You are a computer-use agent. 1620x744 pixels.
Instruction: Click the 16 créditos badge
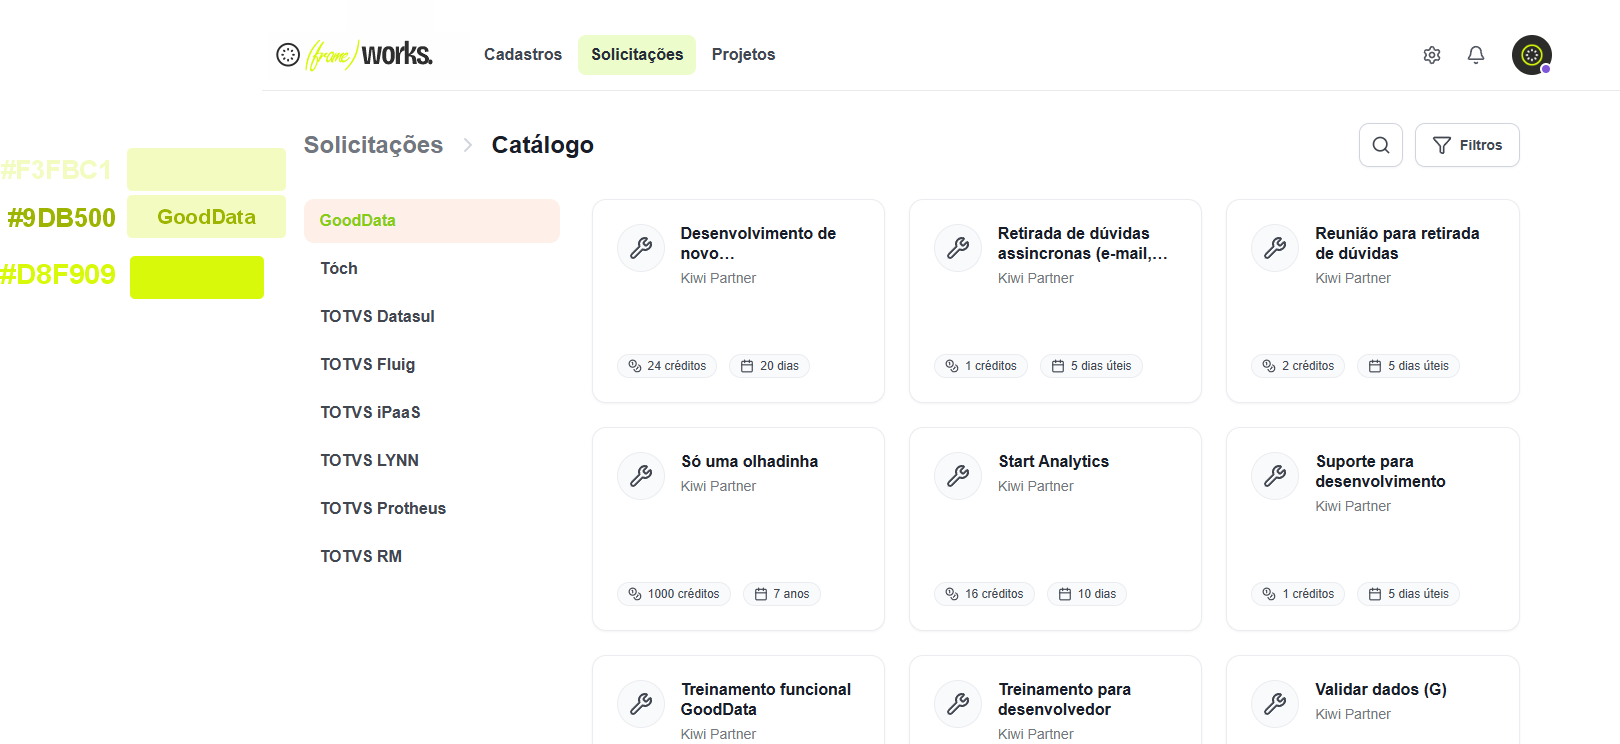[984, 594]
